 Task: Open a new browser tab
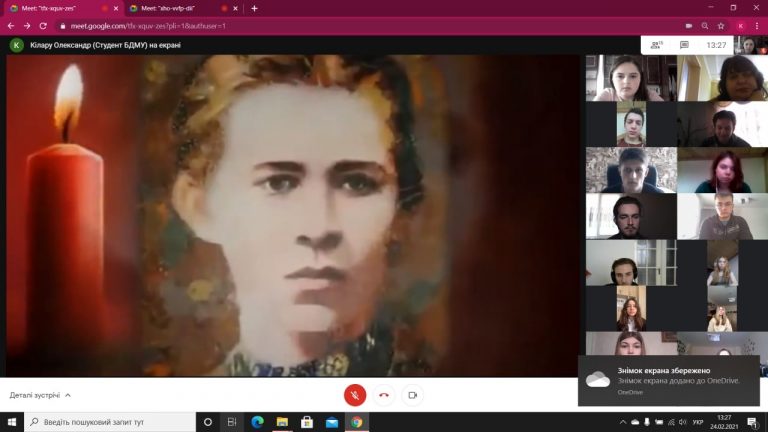[254, 8]
